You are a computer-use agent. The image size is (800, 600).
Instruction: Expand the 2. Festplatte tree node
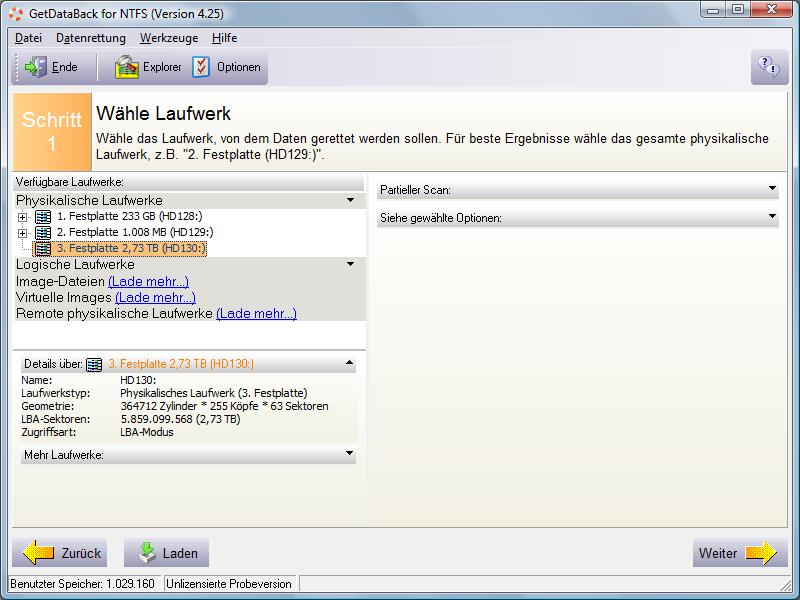click(x=22, y=233)
